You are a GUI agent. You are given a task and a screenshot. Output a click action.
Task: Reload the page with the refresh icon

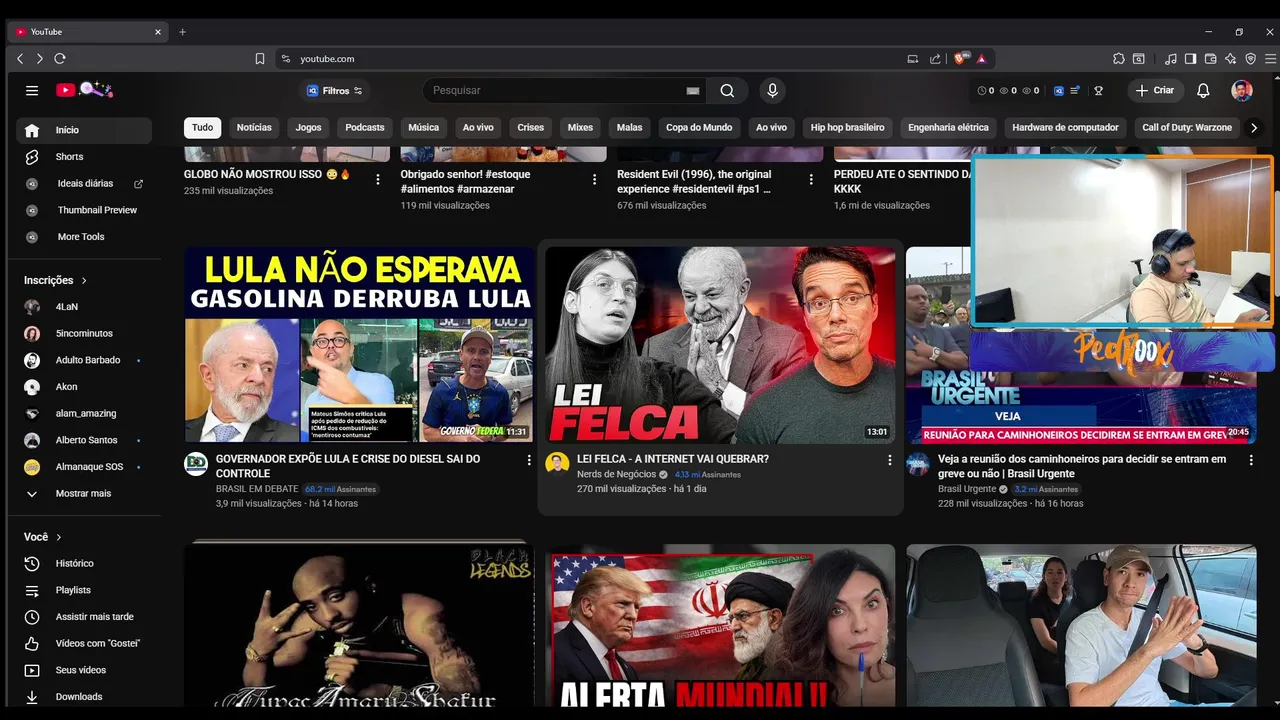60,59
